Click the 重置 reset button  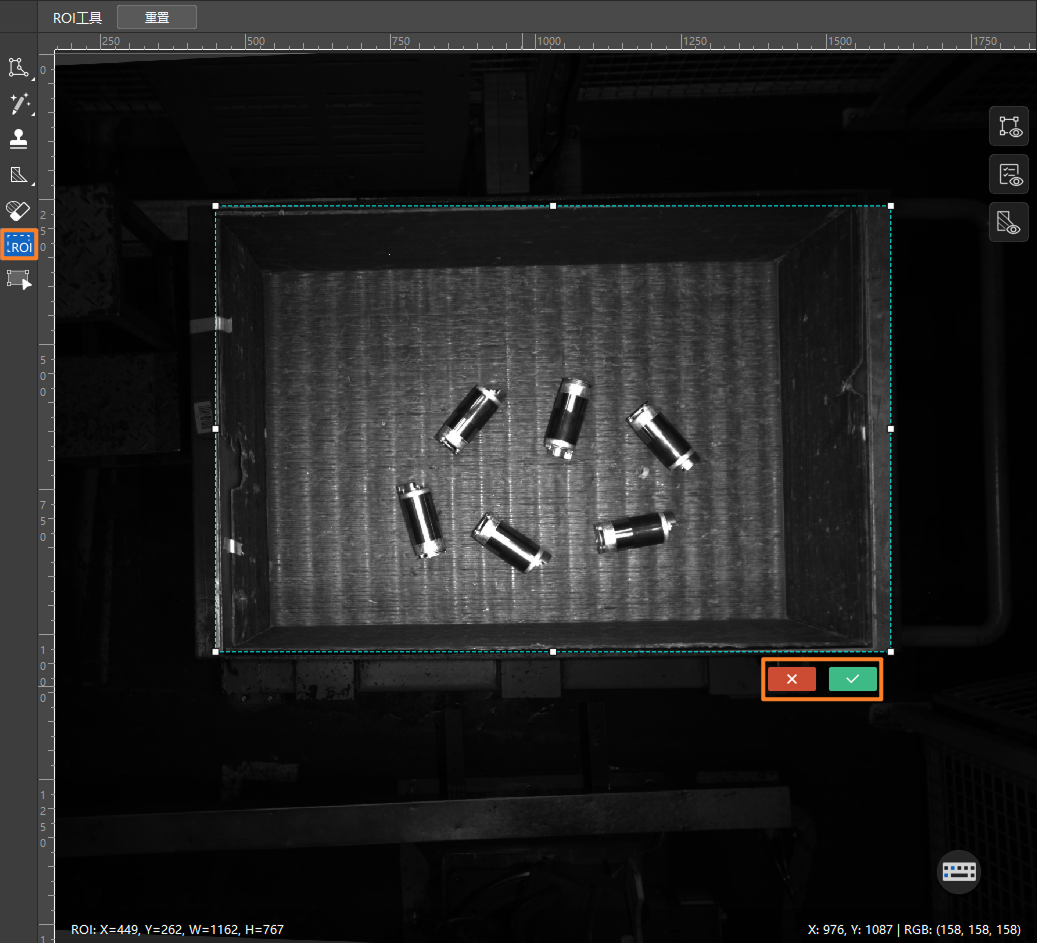157,18
